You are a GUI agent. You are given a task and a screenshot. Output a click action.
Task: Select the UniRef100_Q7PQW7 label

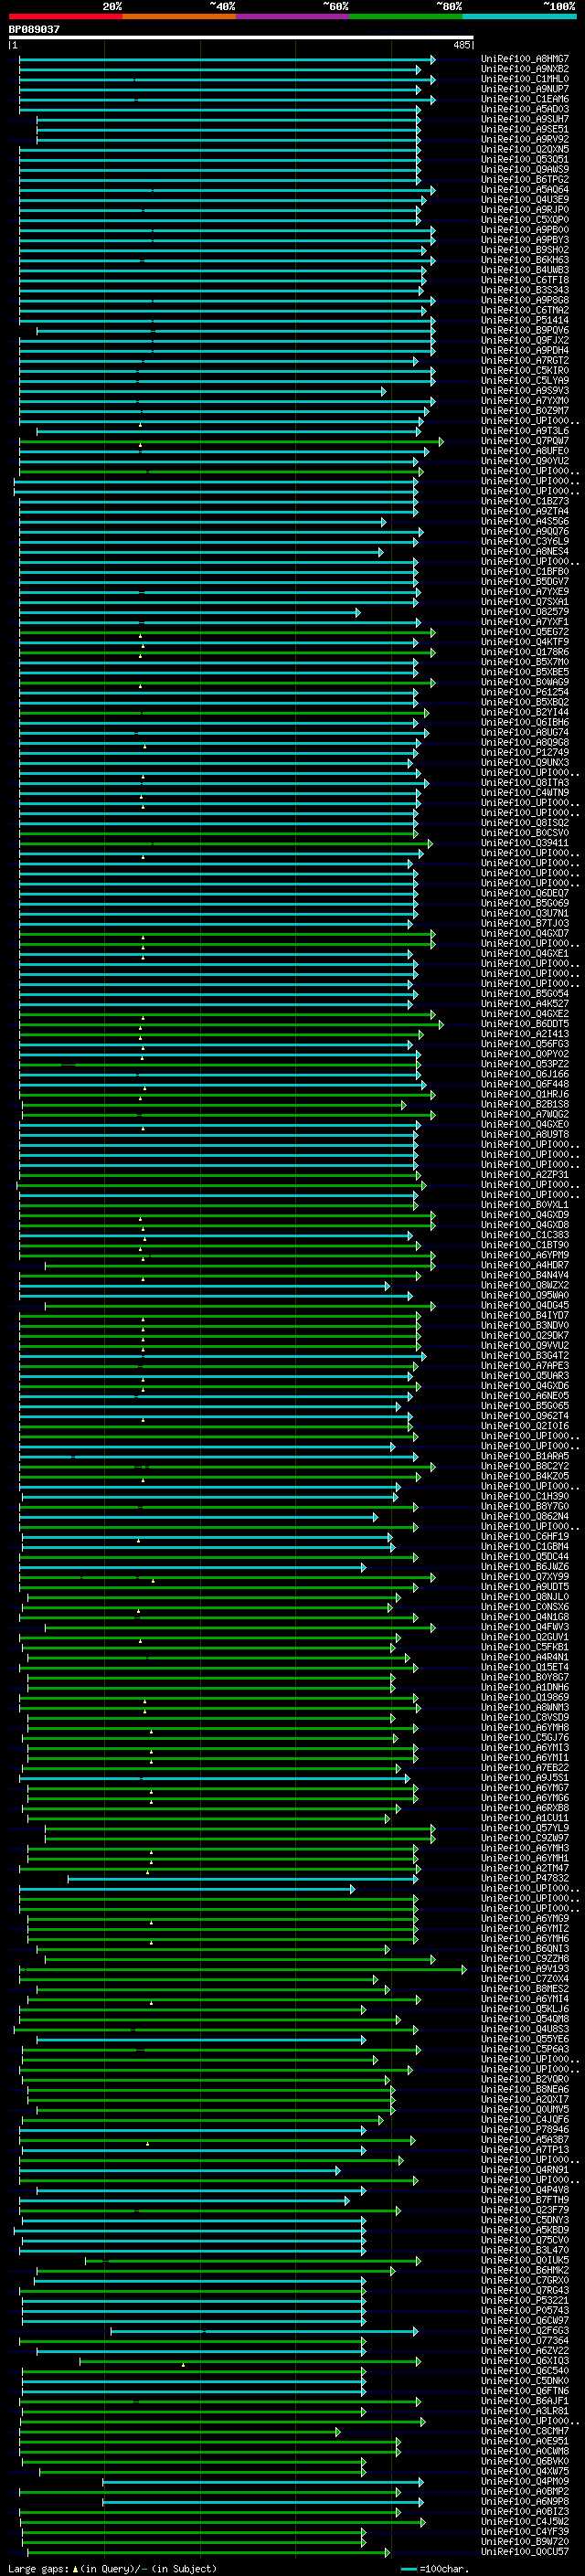tap(525, 441)
